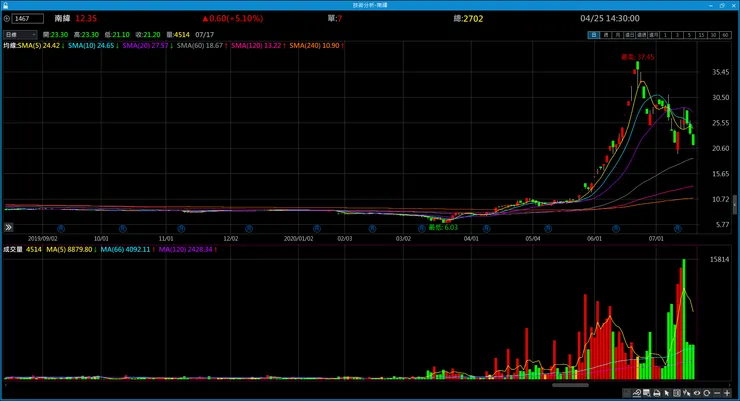Select the 60-minute timeframe tab

pos(725,35)
